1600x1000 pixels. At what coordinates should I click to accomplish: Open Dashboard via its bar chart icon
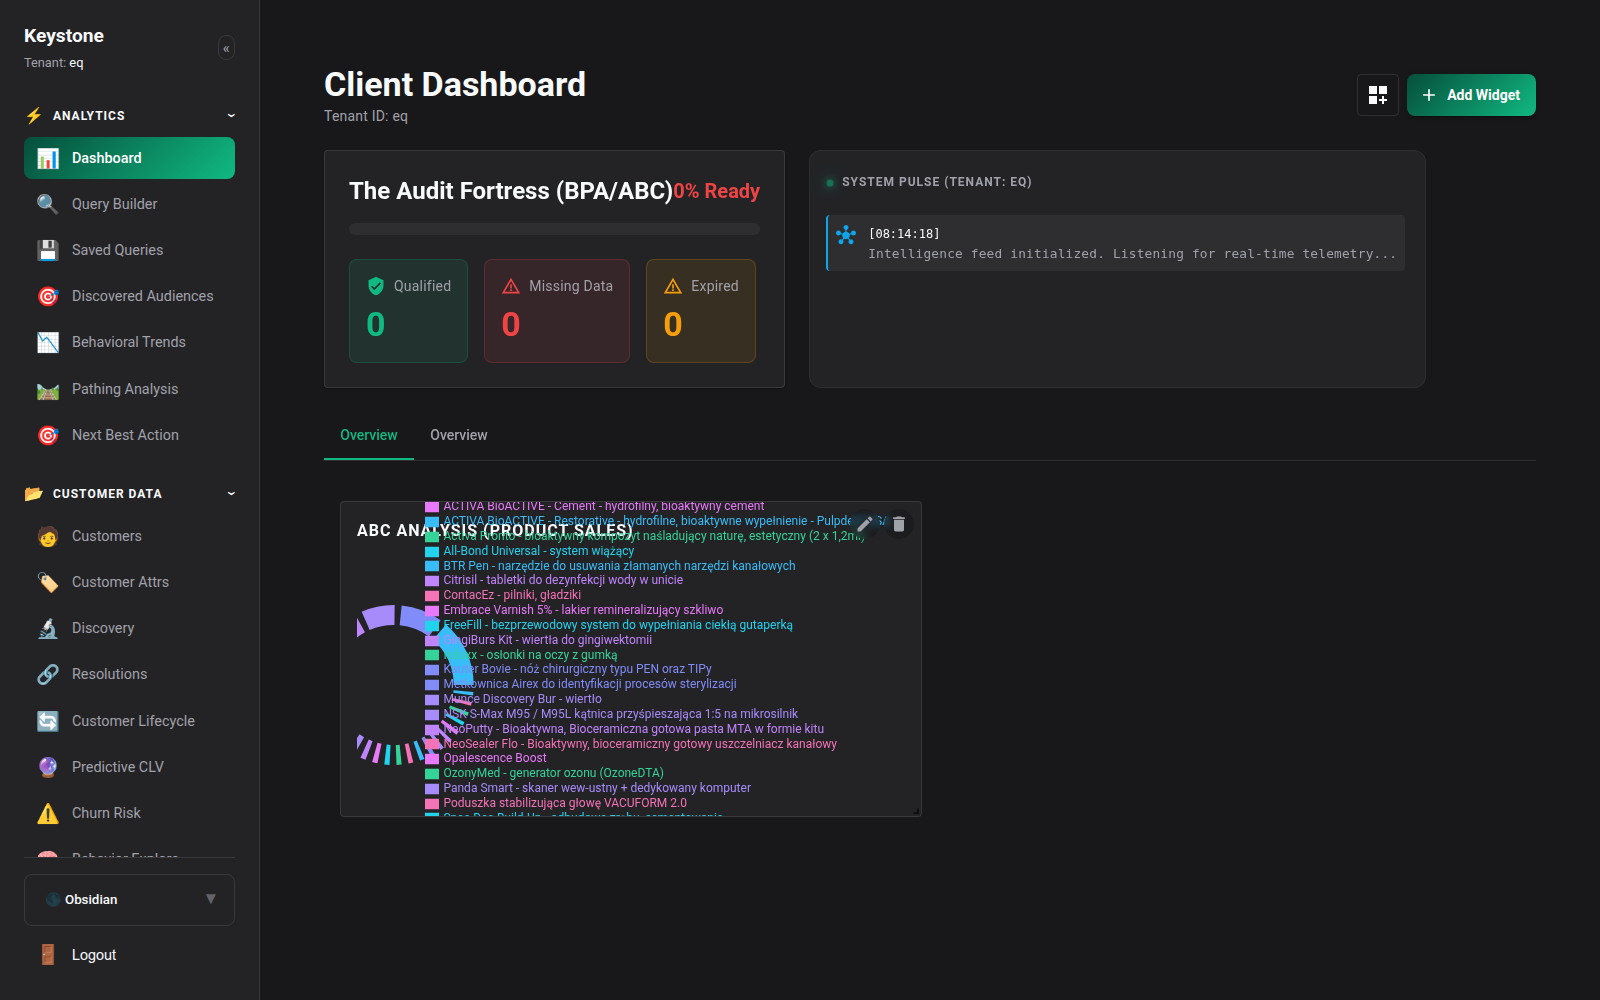48,158
